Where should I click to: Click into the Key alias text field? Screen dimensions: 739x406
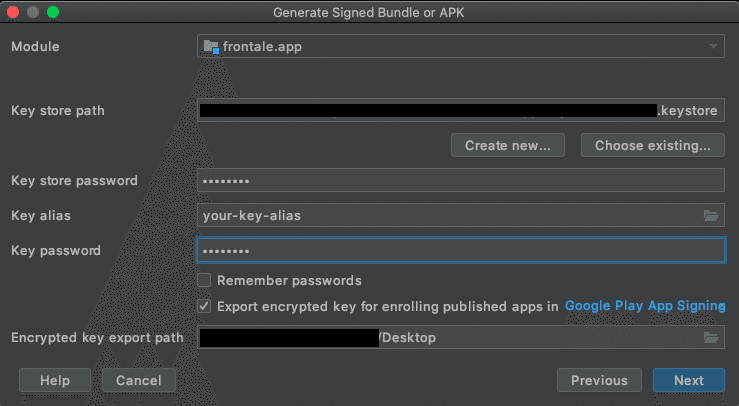(x=450, y=215)
